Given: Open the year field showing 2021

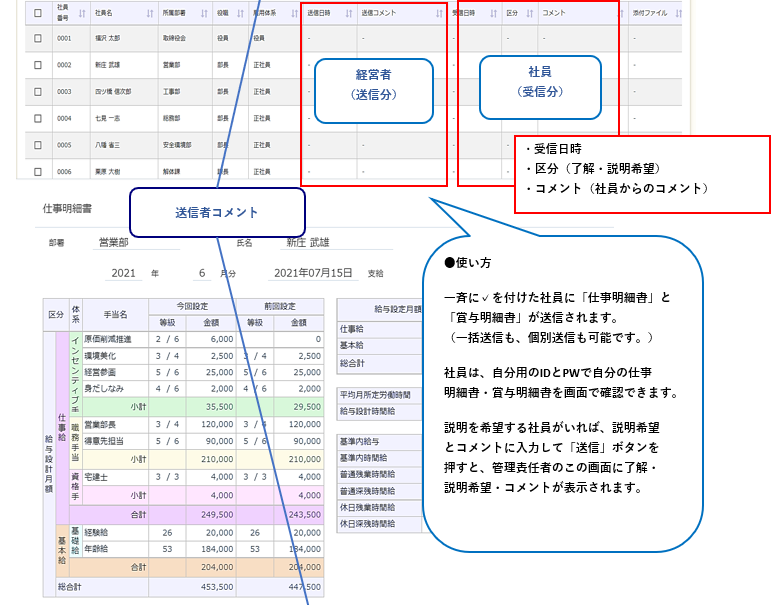Looking at the screenshot, I should point(123,272).
